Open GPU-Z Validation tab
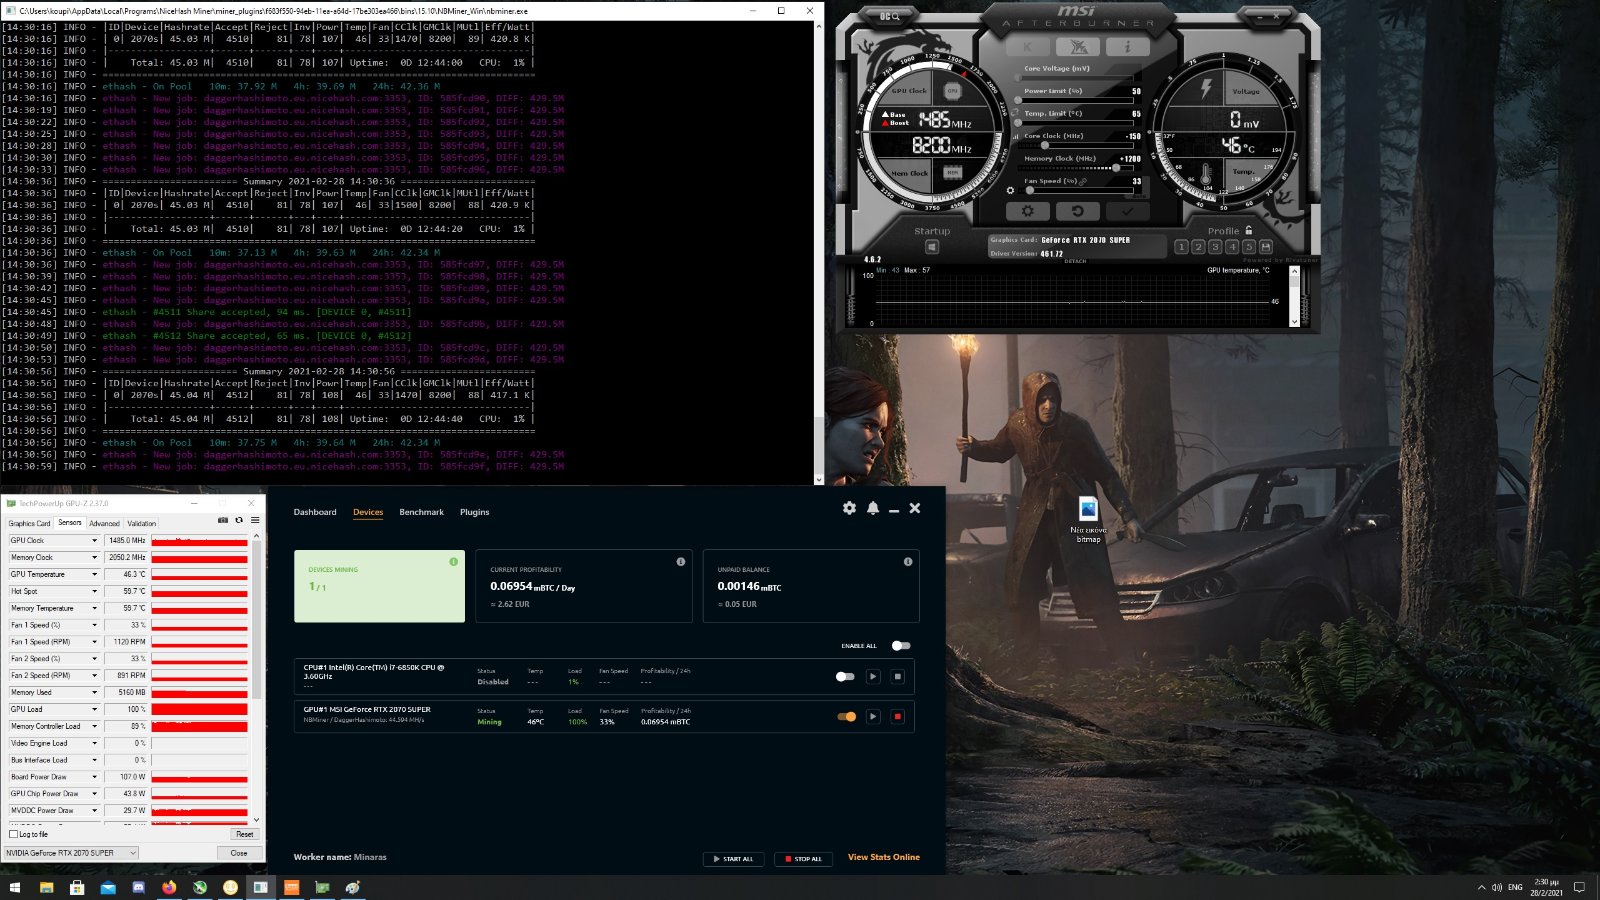Screen dimensions: 1600x900 141,523
